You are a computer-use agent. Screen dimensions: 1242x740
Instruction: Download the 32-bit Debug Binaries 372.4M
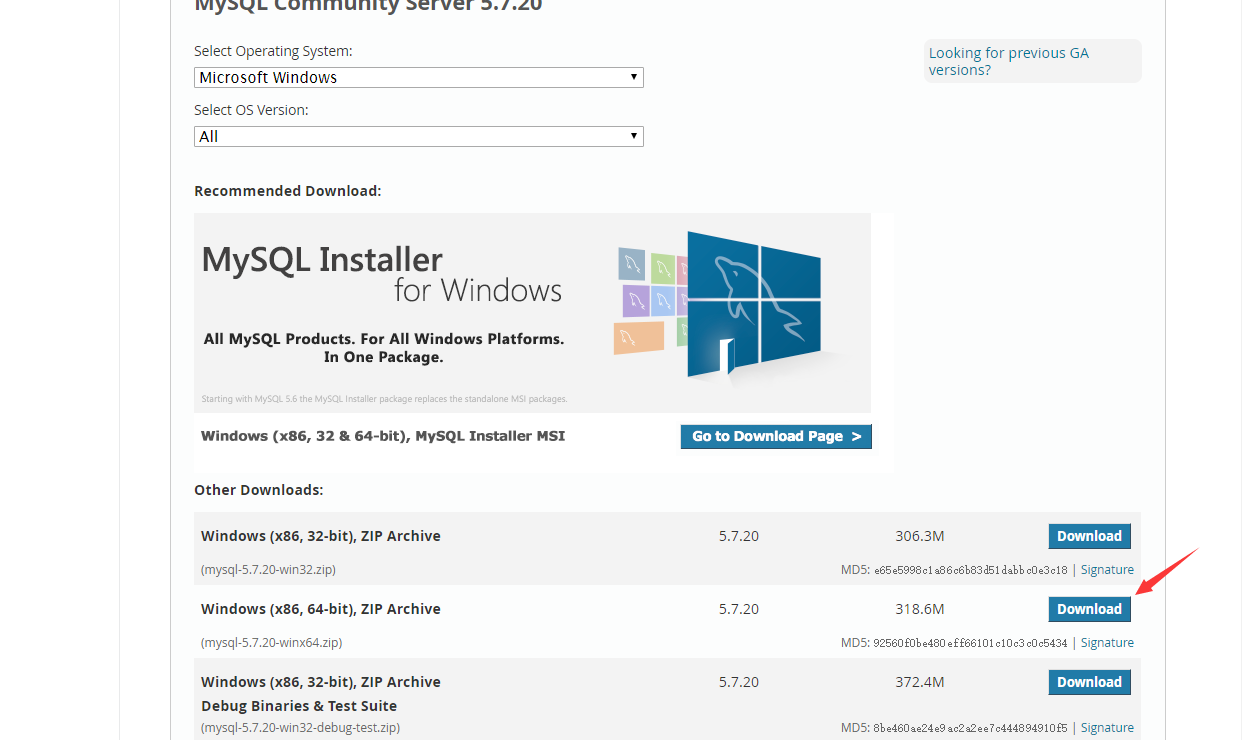tap(1089, 682)
